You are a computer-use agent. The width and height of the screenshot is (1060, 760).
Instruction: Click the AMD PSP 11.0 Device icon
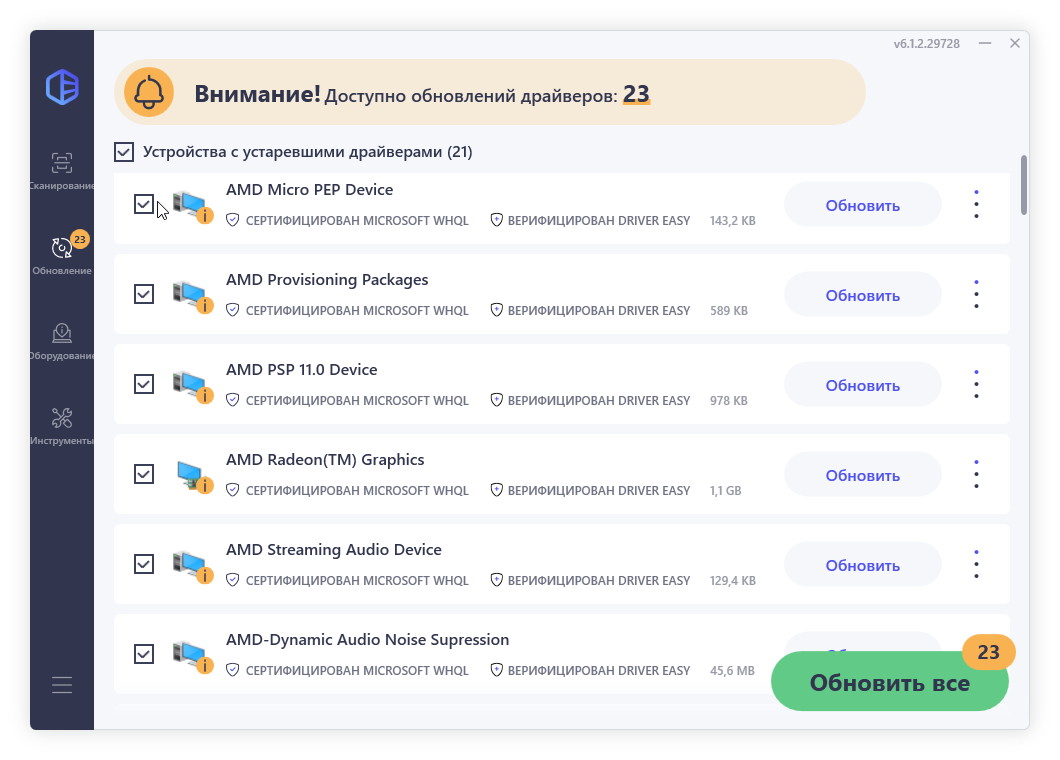pos(193,386)
